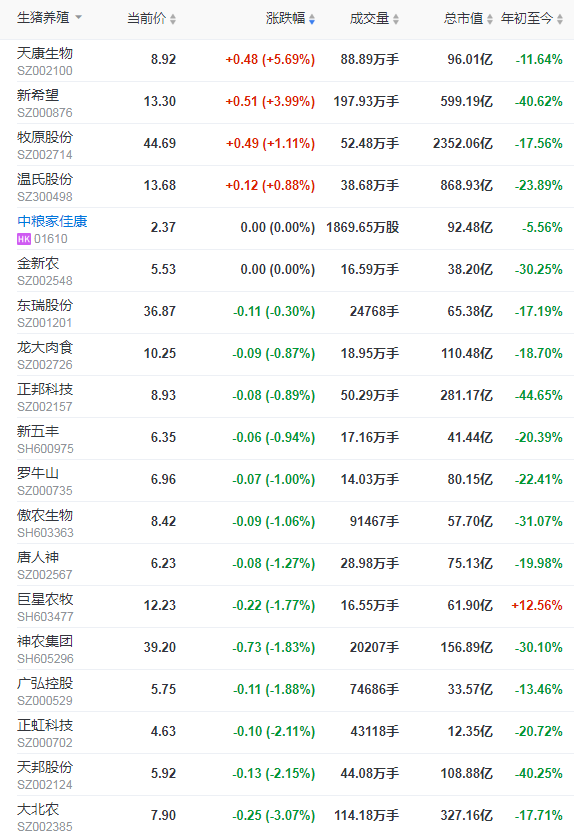Image resolution: width=574 pixels, height=834 pixels.
Task: Open the 巨星农牧 stock link
Action: point(45,599)
